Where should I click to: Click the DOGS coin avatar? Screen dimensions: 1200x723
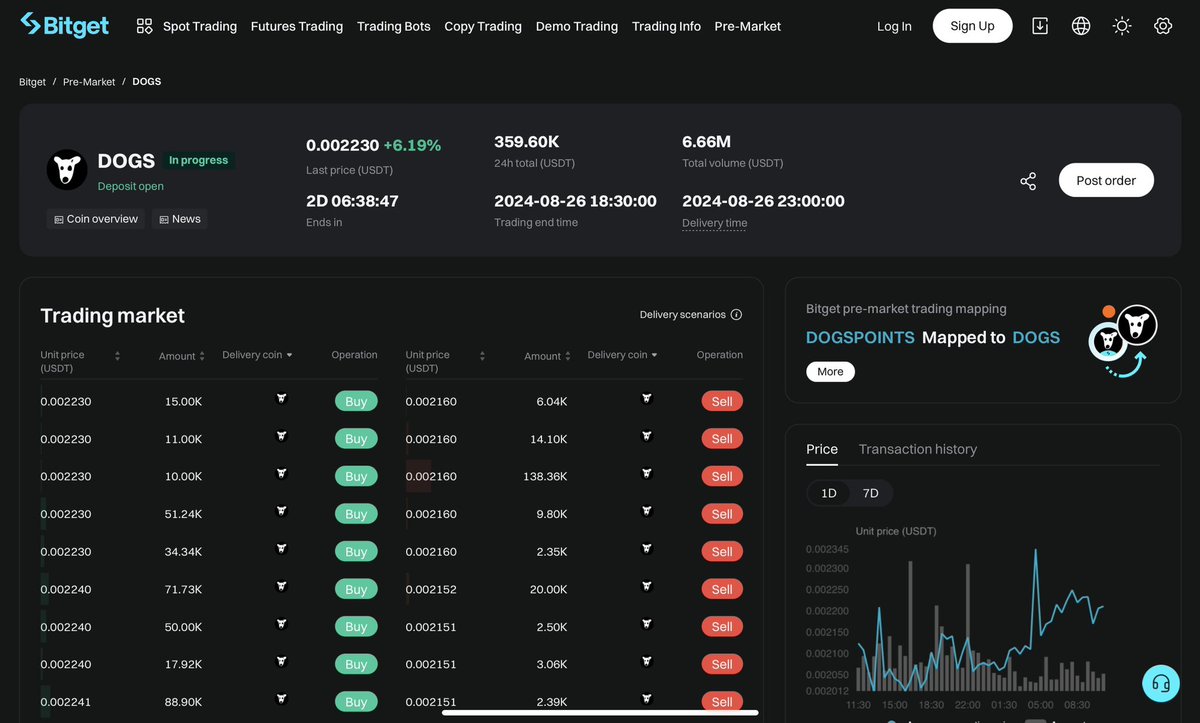[67, 170]
